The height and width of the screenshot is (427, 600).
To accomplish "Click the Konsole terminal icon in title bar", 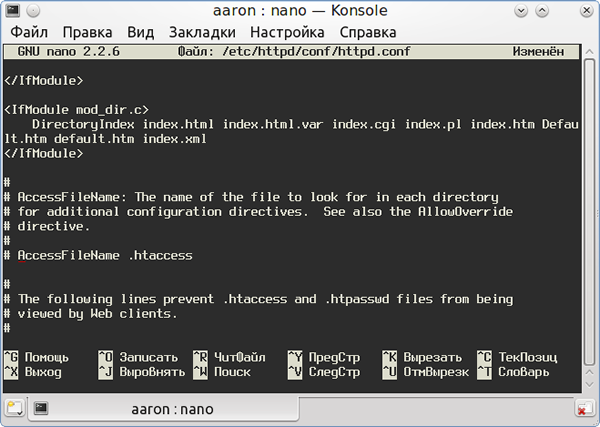I will (x=13, y=11).
